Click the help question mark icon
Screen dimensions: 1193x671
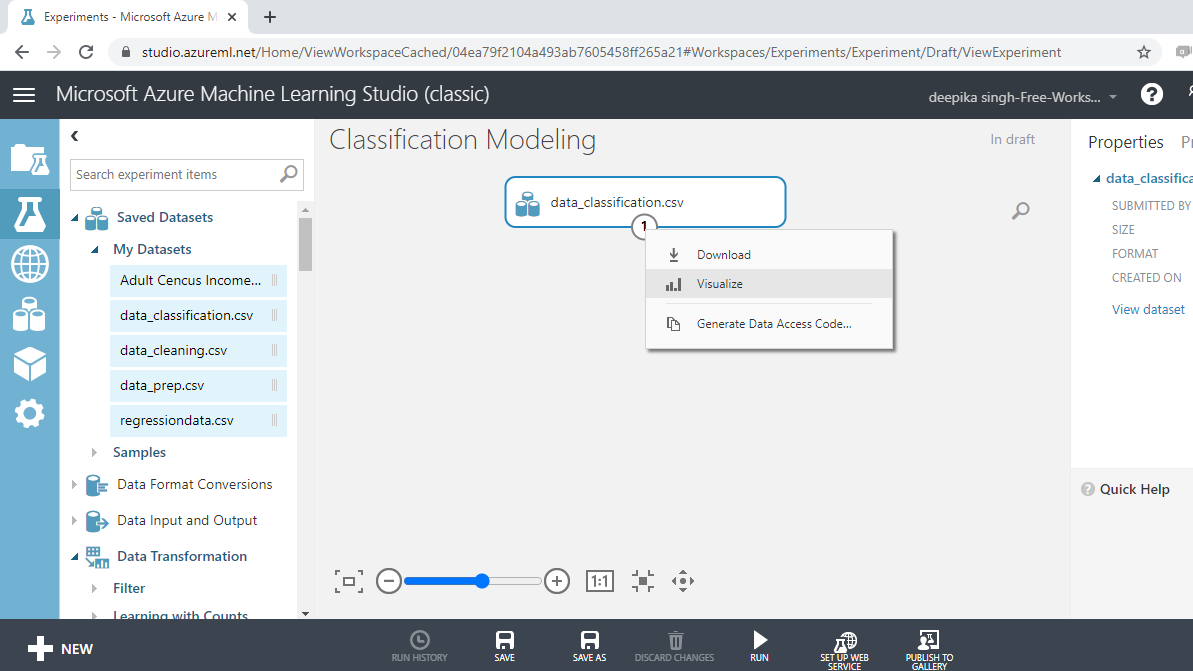pos(1151,94)
